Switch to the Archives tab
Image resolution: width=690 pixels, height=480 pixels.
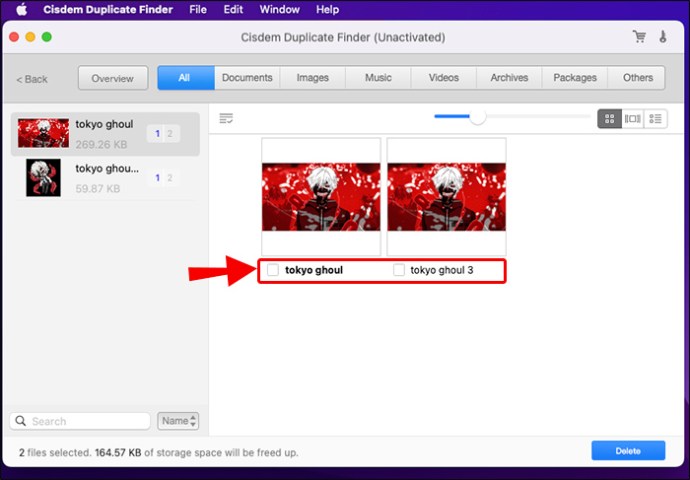point(510,78)
